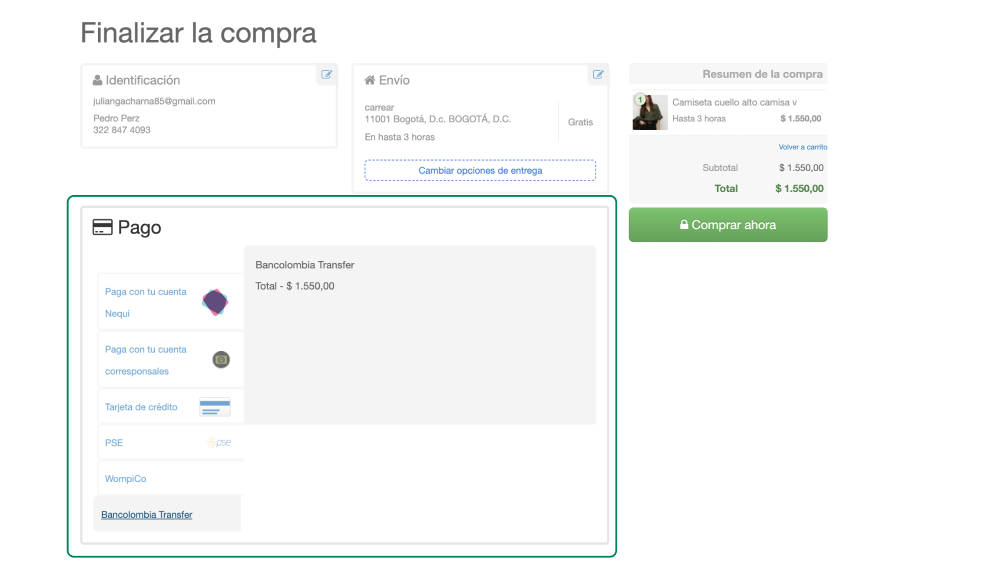
Task: Select Paga con tu cuenta corresponsales
Action: (146, 360)
